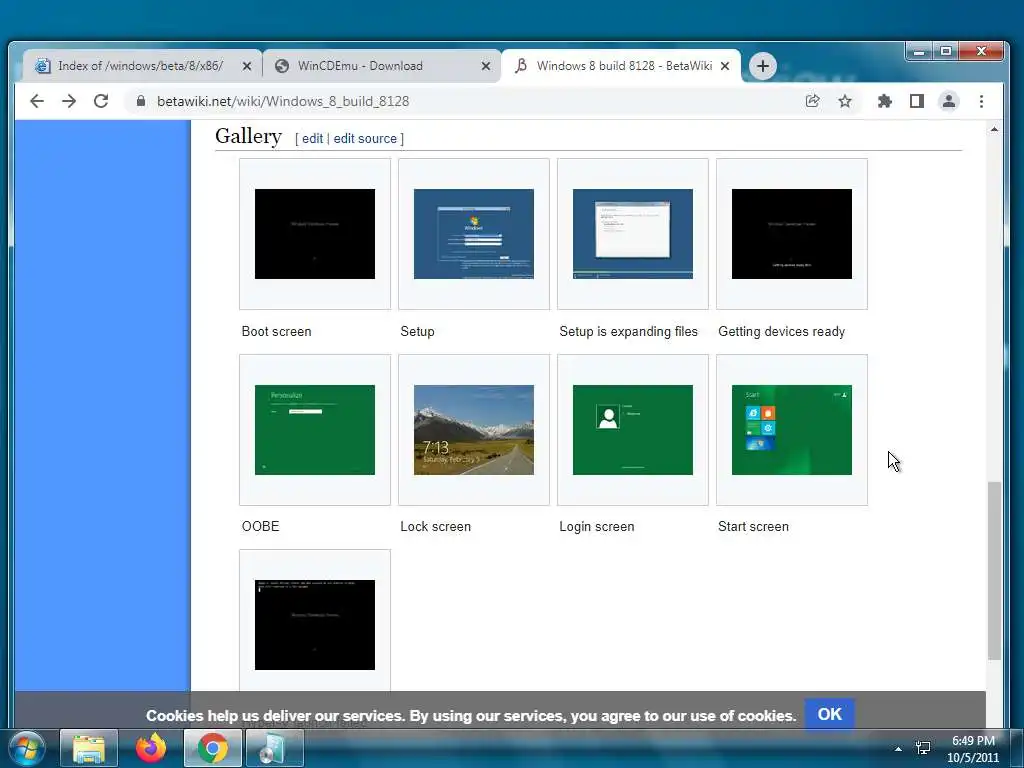Screen dimensions: 1024x768
Task: Open the OOBE thumbnail
Action: (315, 430)
